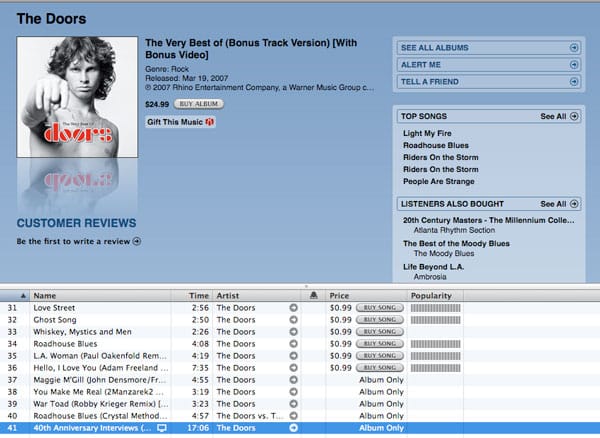Click the artist arrow in the Roadhouse Blues row 34
Screen dimensions: 600x438
293,344
